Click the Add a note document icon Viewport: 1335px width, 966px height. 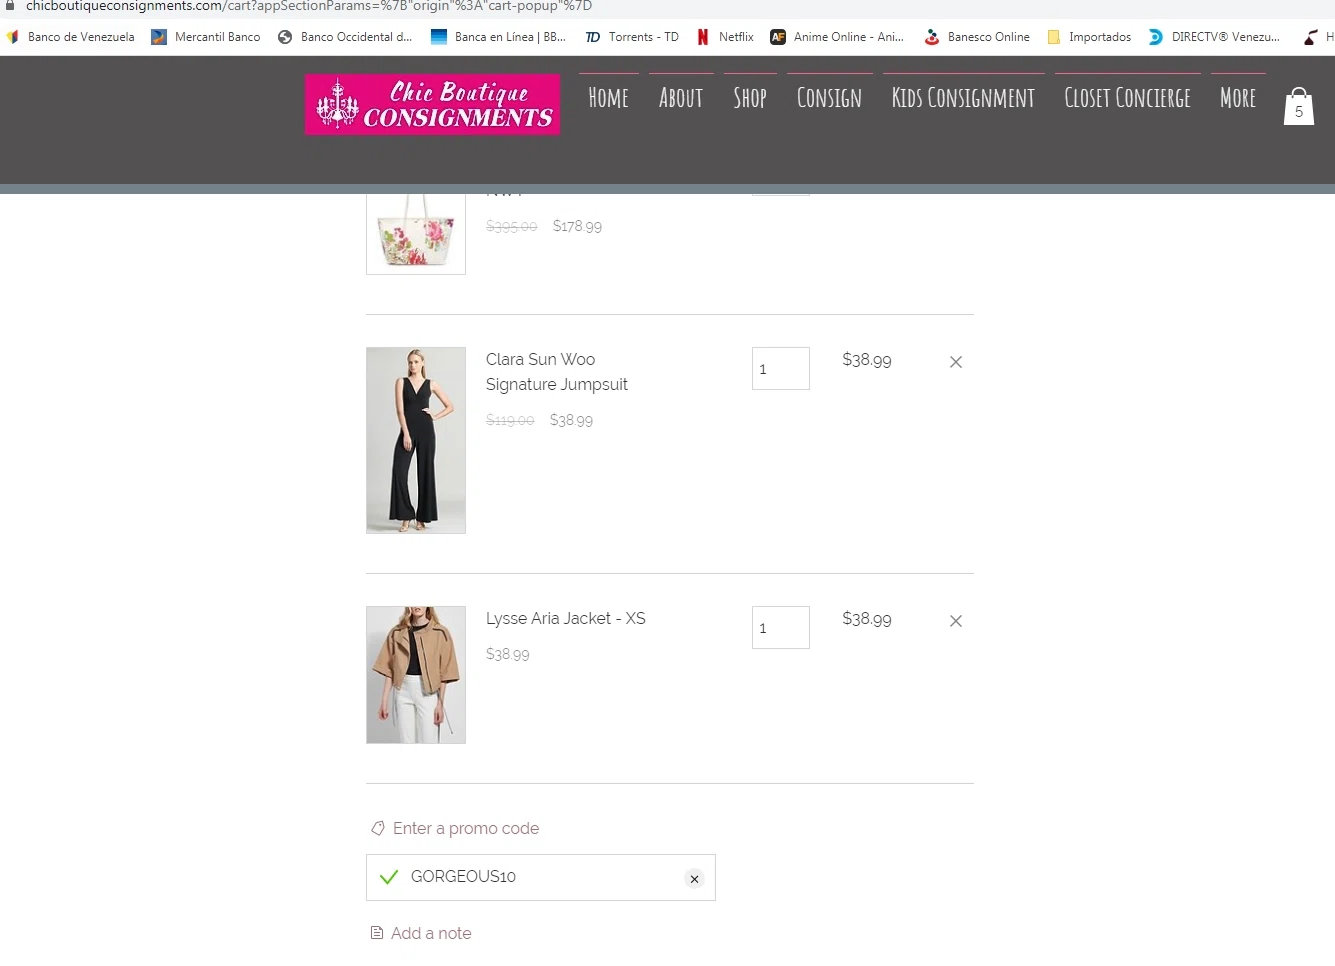pyautogui.click(x=377, y=933)
